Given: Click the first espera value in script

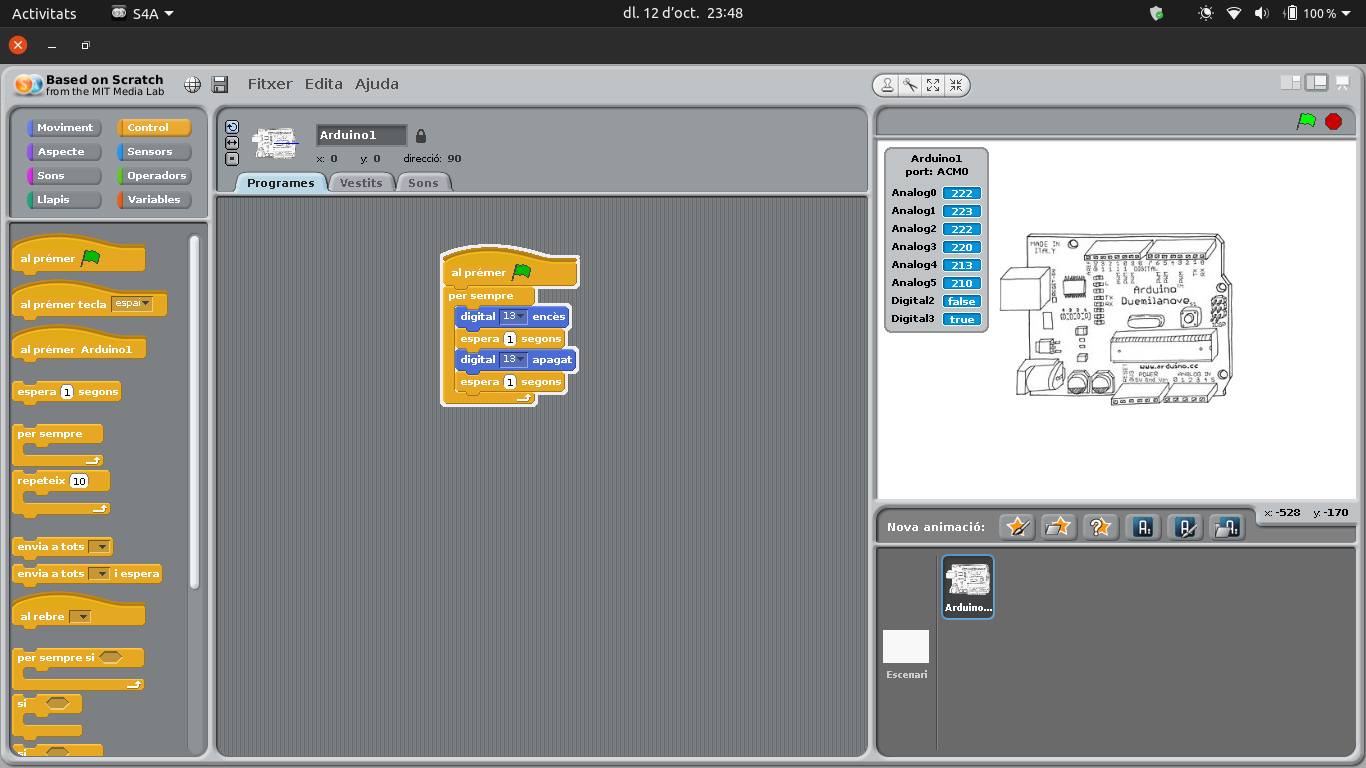Looking at the screenshot, I should click(510, 339).
